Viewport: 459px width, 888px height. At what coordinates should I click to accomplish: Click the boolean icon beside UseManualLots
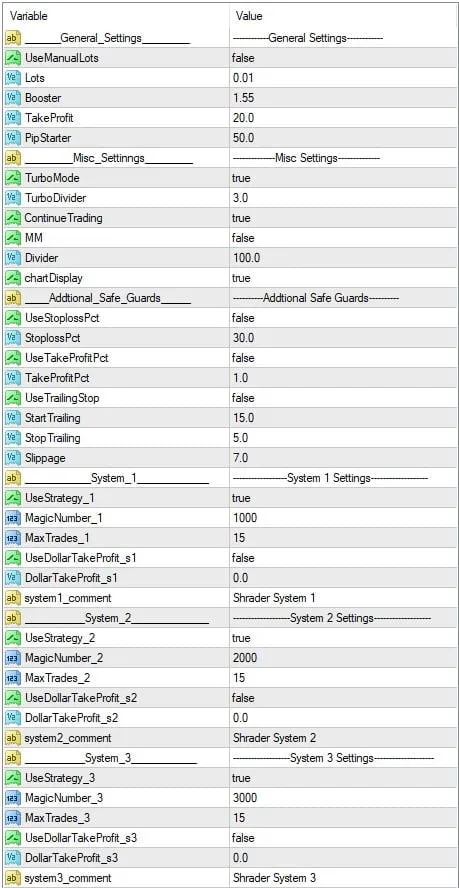(x=12, y=58)
